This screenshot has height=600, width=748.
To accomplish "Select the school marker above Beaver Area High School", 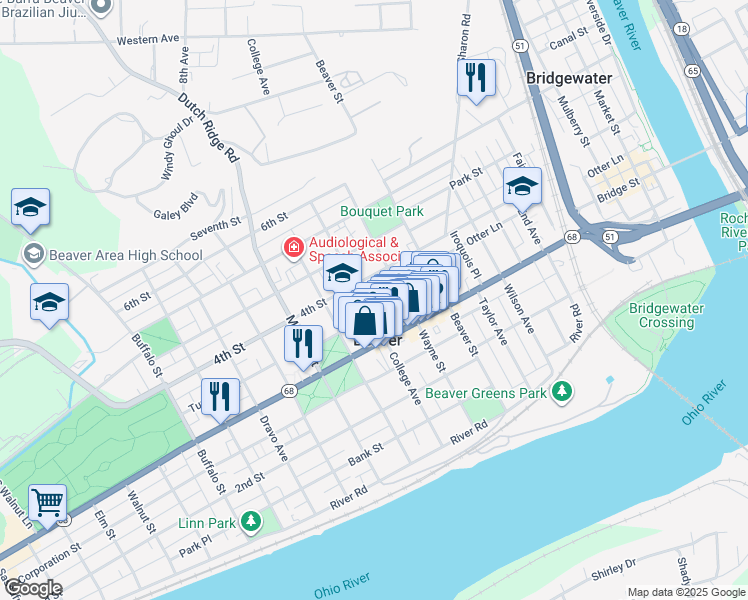I will [31, 208].
